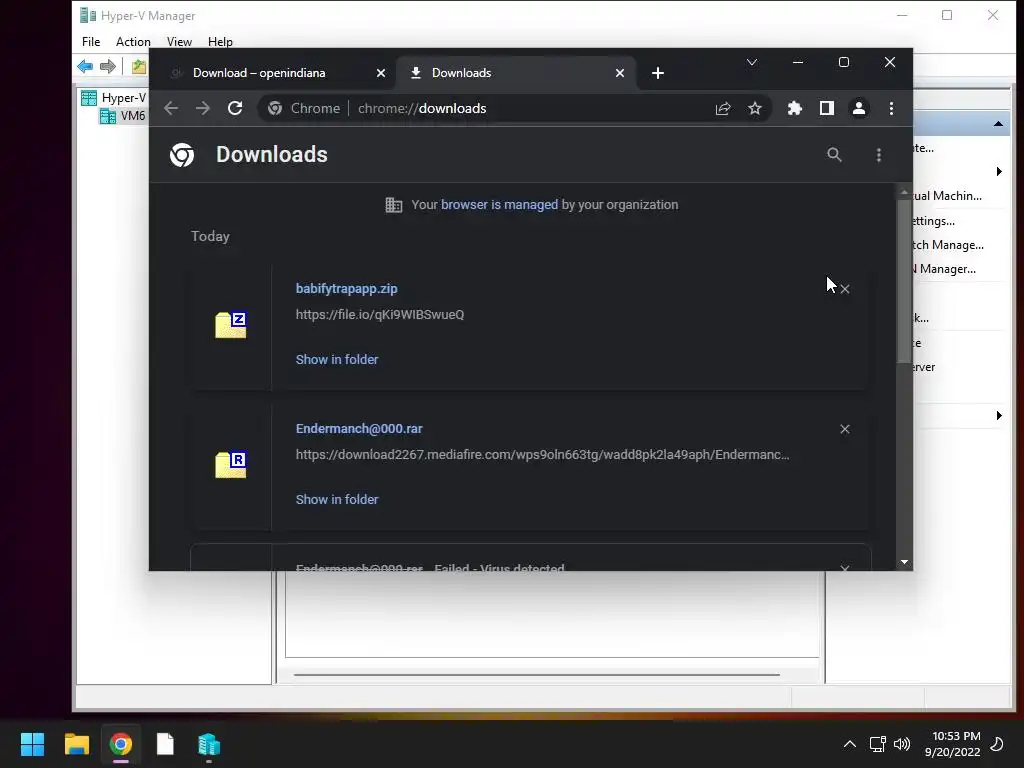The height and width of the screenshot is (768, 1024).
Task: Click Hyper-V Manager forward arrow toolbar icon
Action: point(108,66)
